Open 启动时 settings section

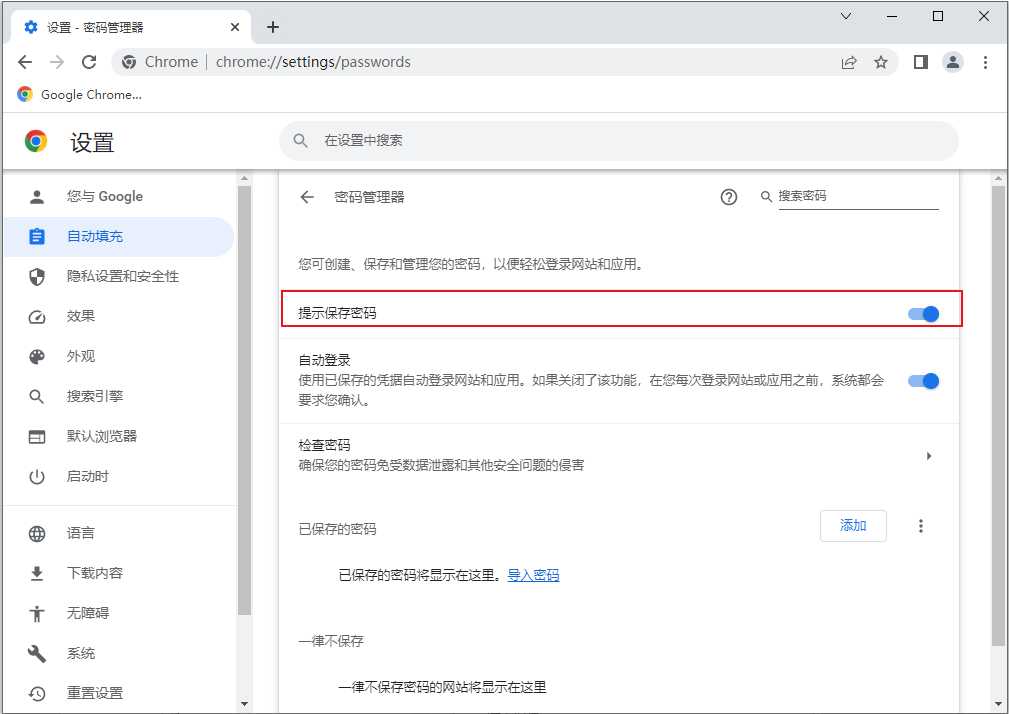[119, 477]
